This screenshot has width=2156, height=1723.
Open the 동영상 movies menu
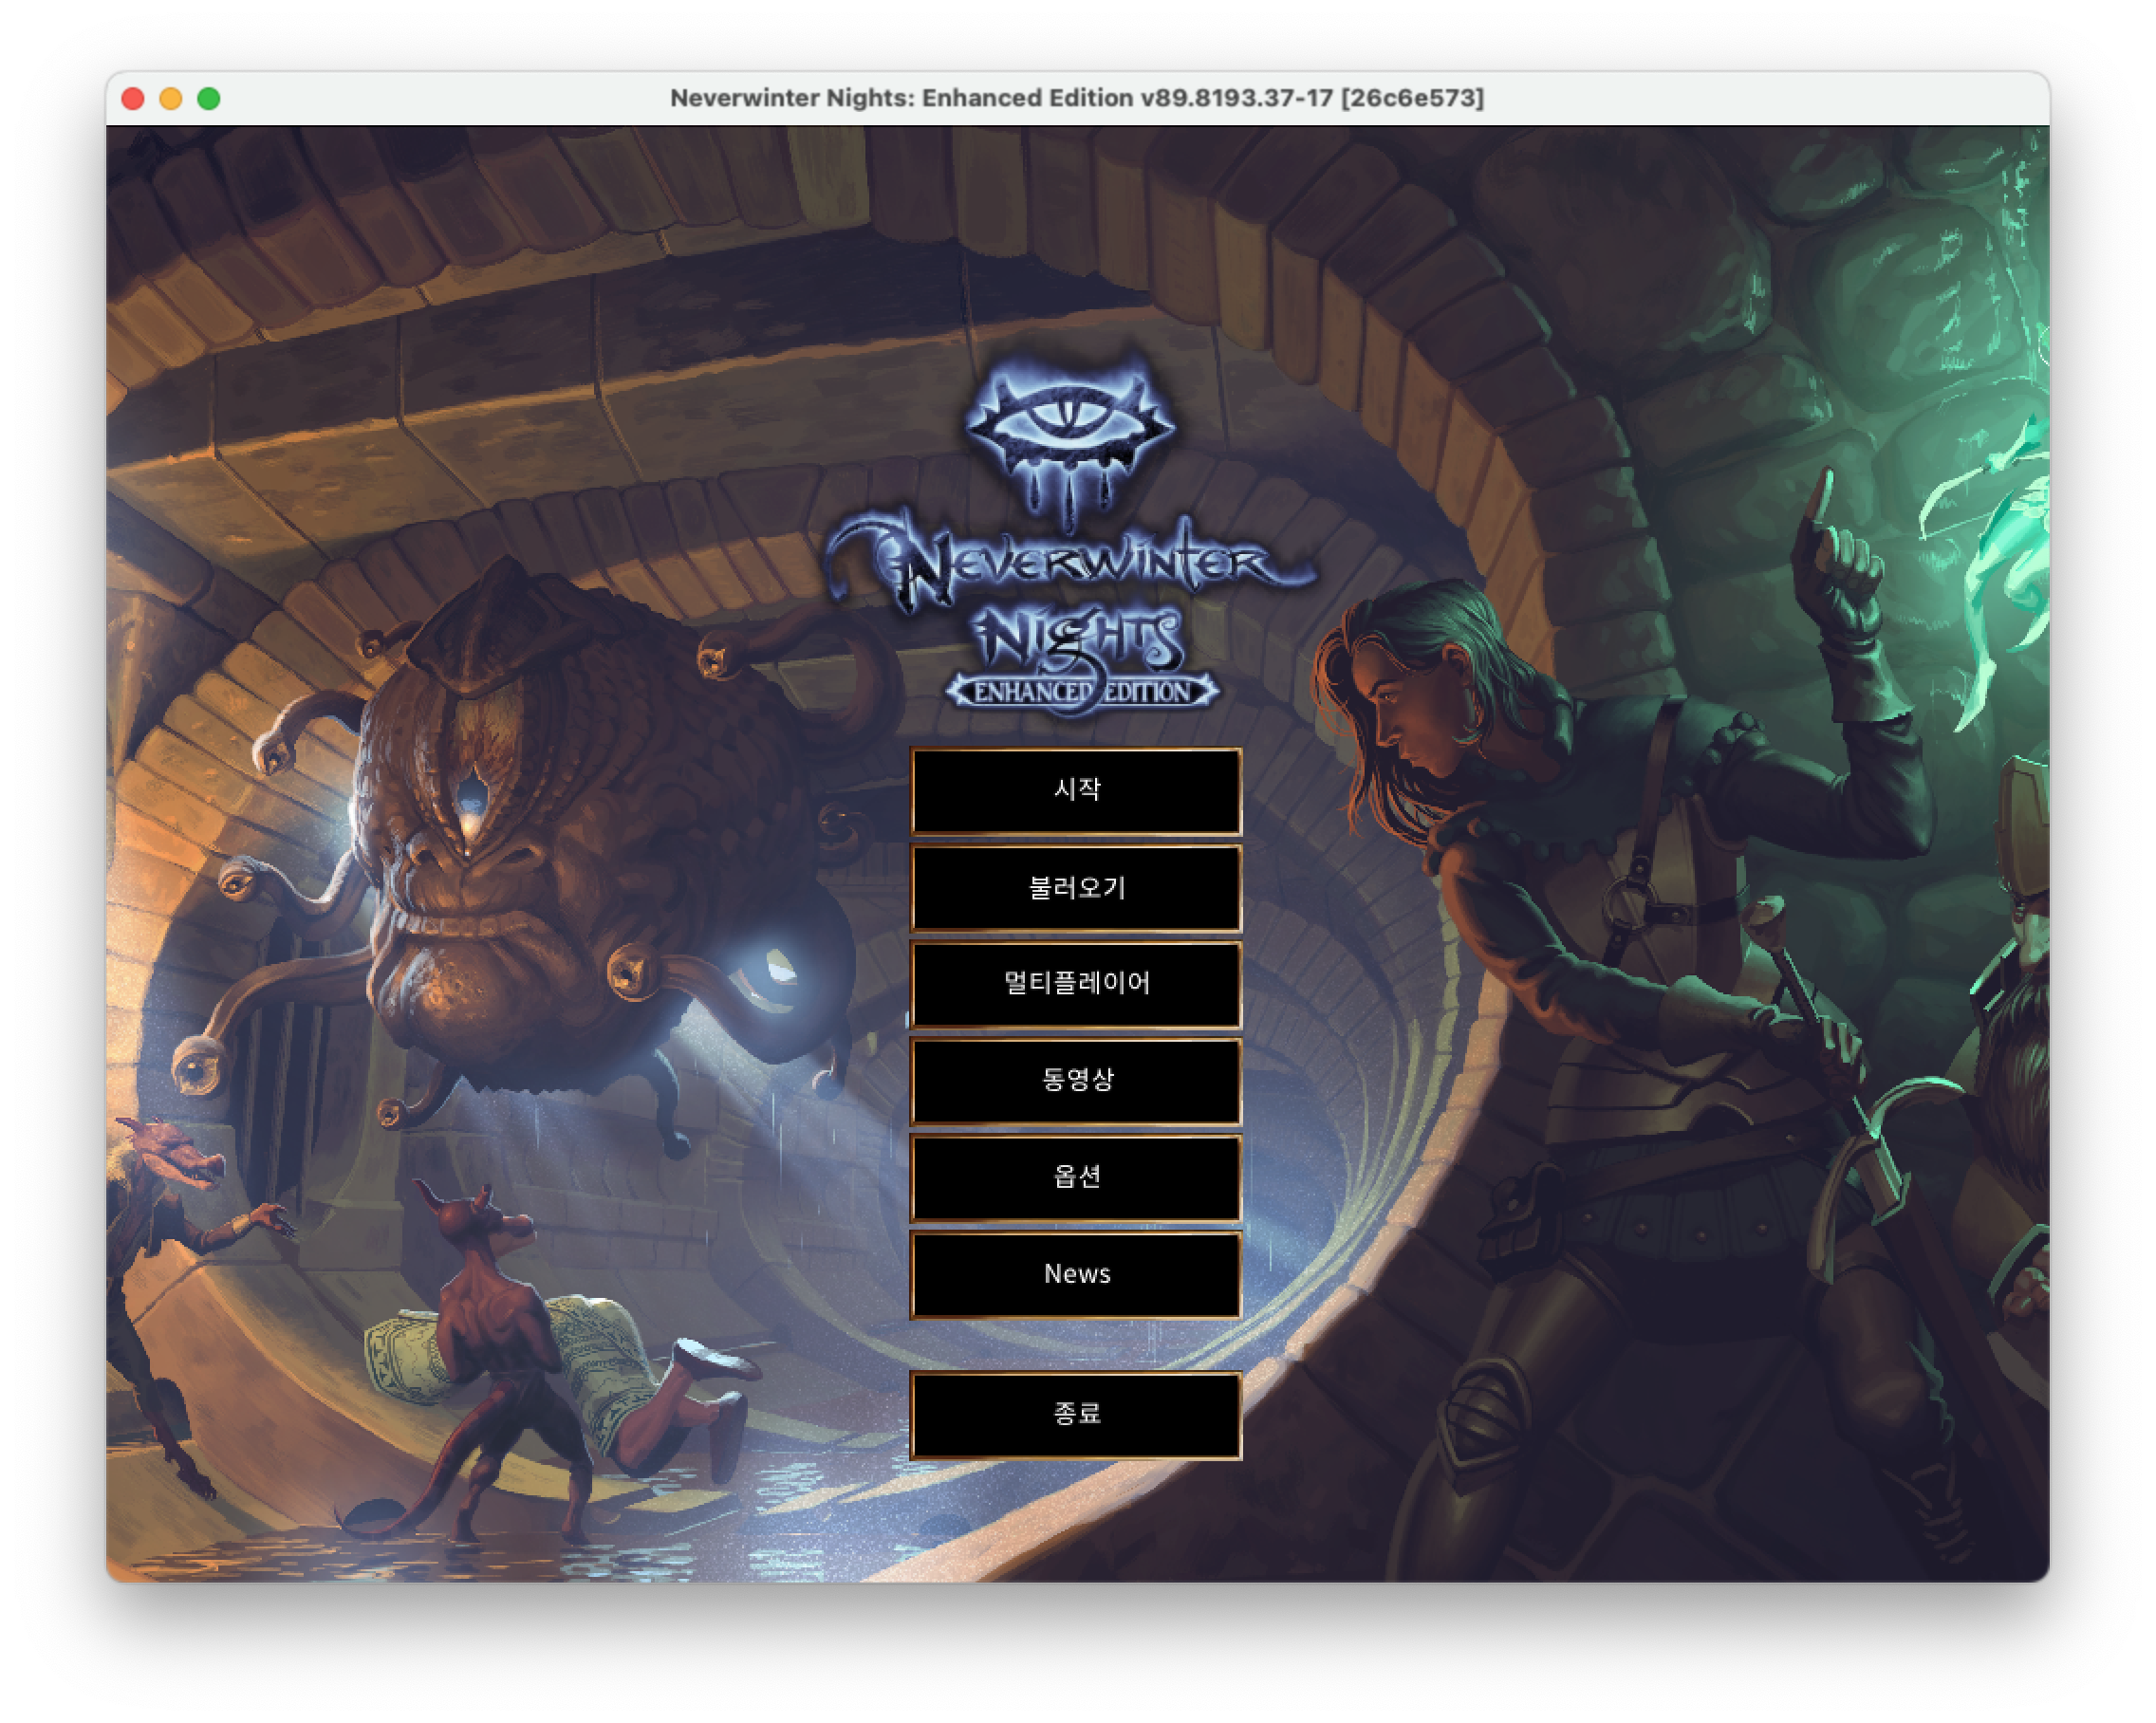pos(1076,1080)
